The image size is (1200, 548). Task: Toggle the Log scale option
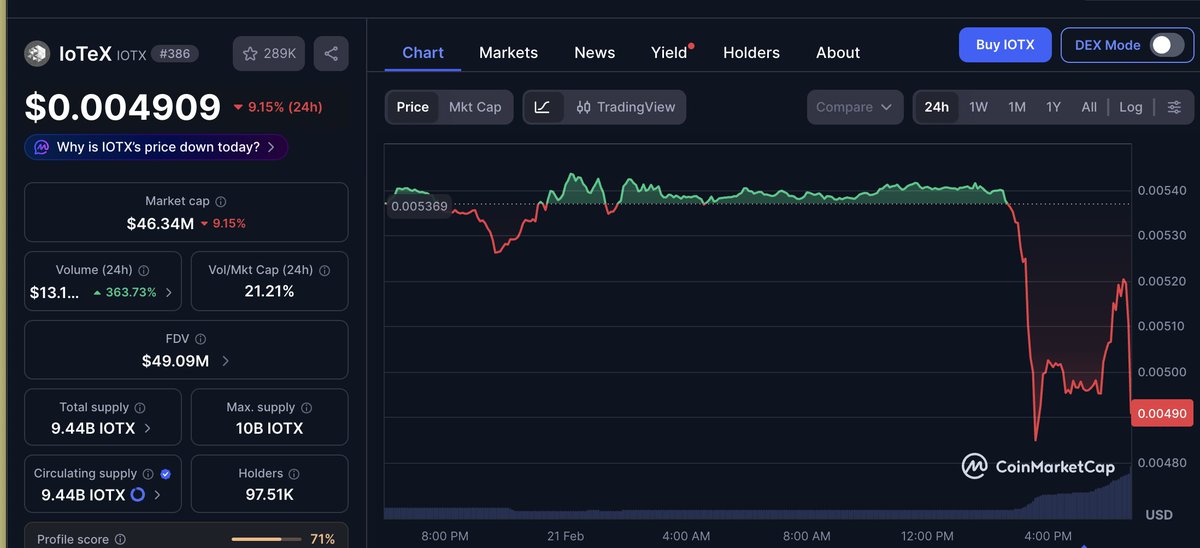pos(1130,107)
